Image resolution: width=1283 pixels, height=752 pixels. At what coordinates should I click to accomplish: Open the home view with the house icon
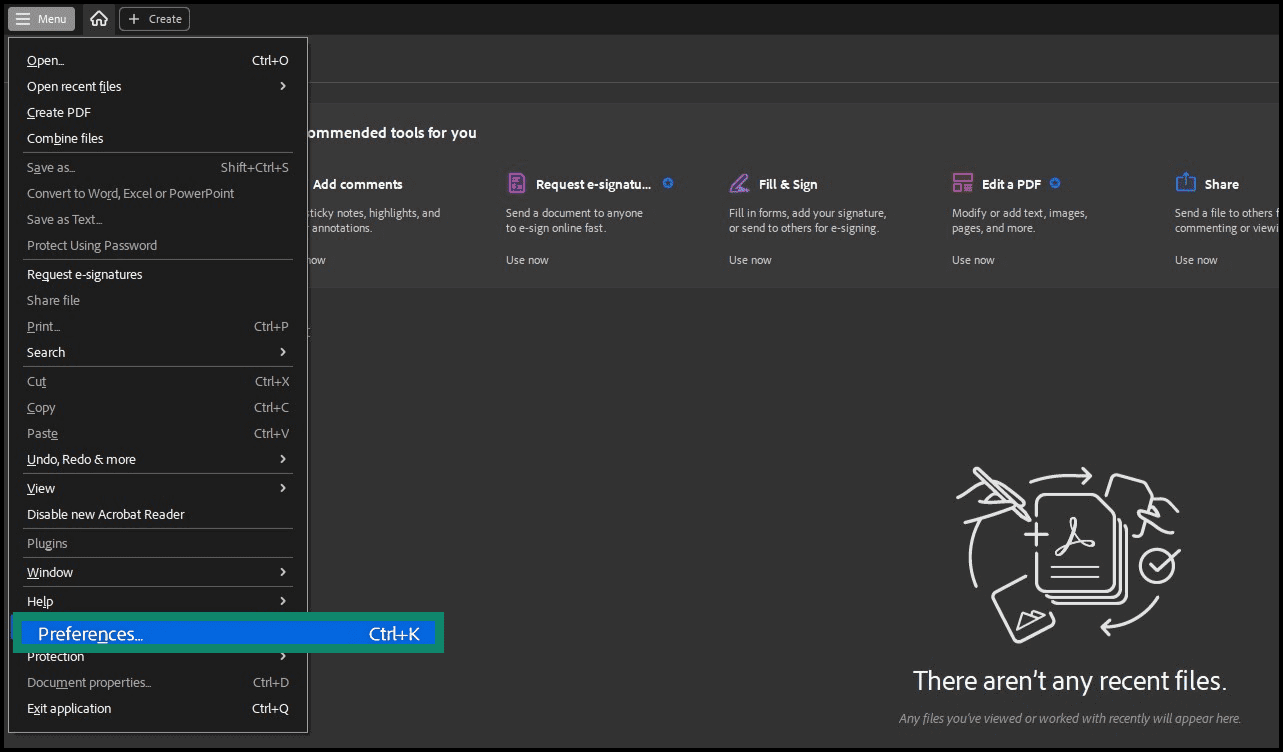coord(97,18)
